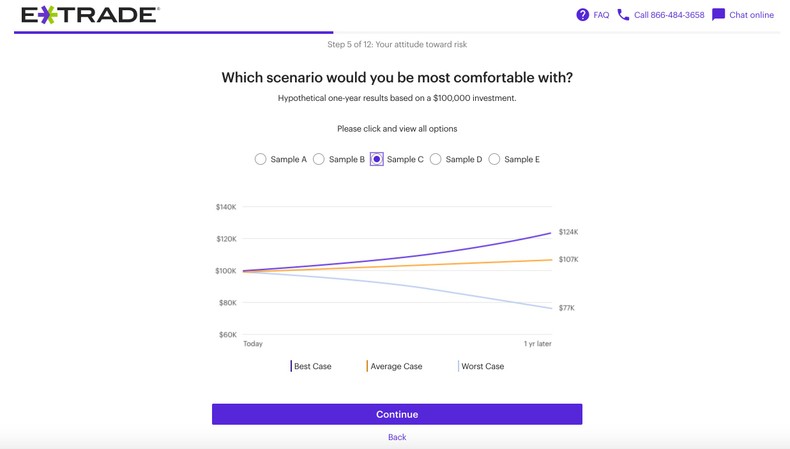Viewport: 790px width, 449px height.
Task: Select Sample A radio button
Action: 261,159
